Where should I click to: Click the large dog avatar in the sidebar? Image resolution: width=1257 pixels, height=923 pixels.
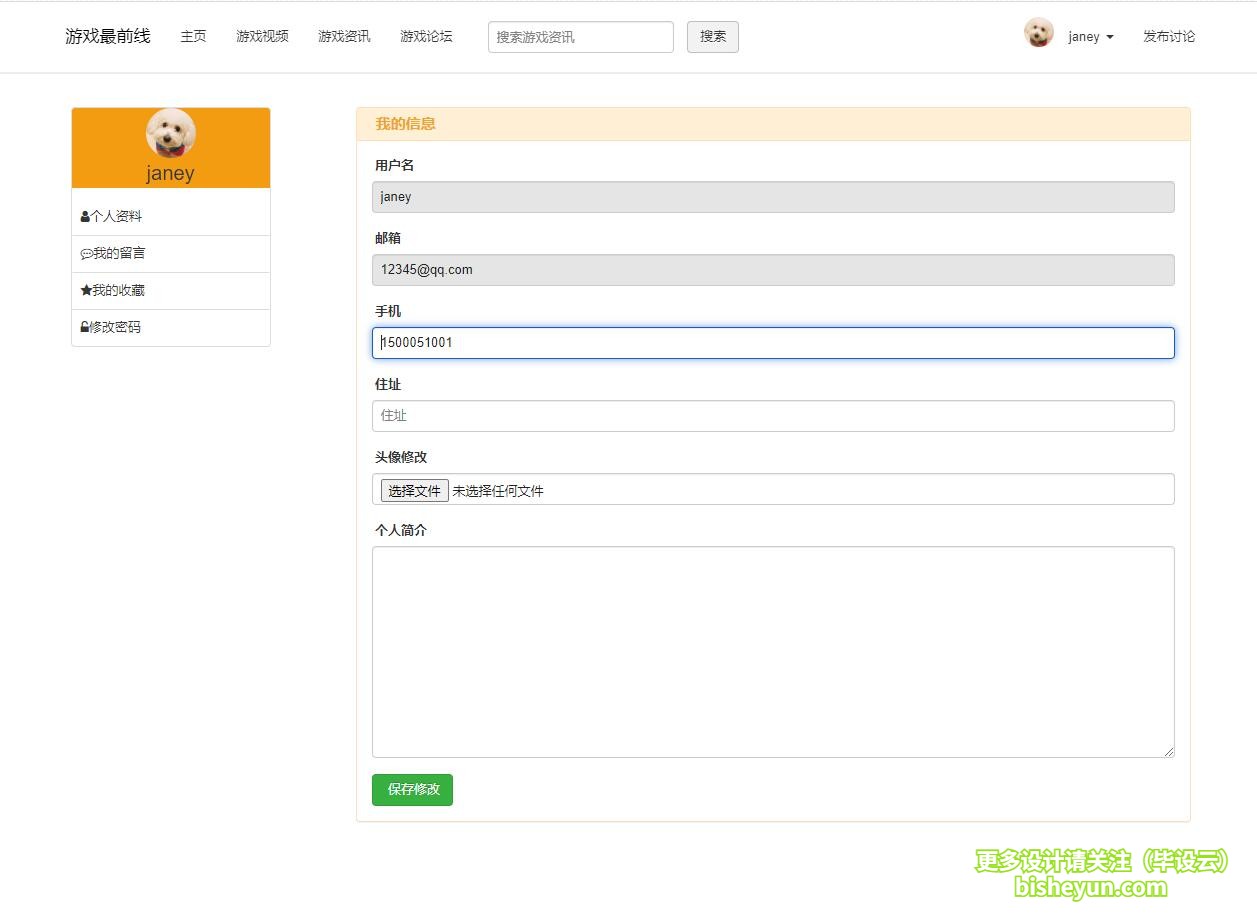click(x=171, y=133)
